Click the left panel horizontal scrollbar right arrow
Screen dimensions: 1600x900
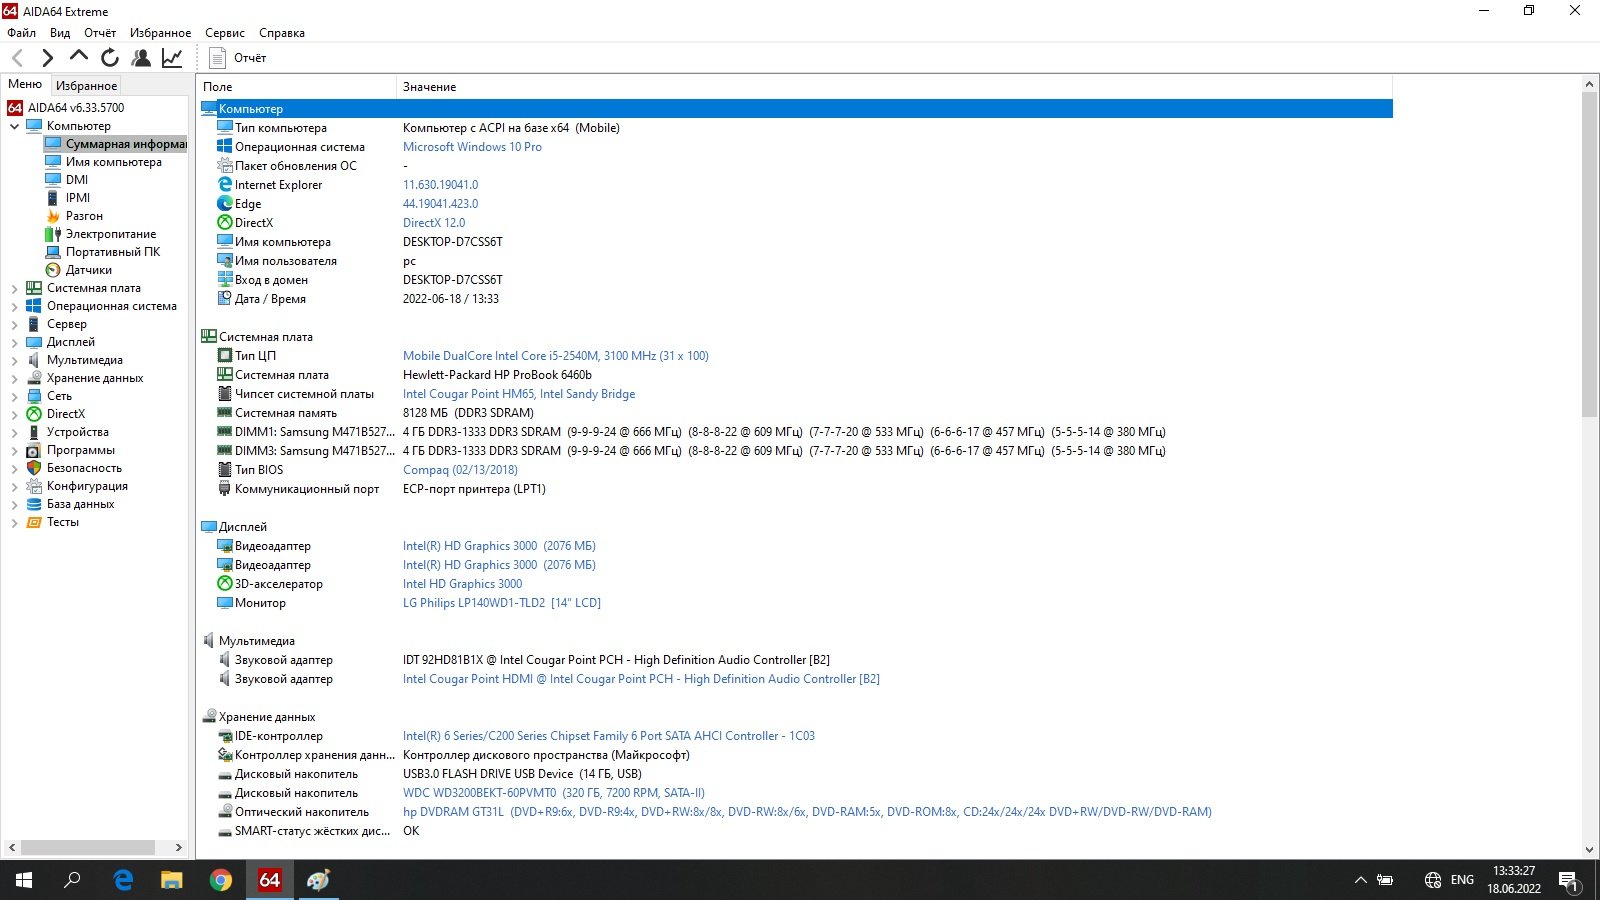tap(179, 847)
